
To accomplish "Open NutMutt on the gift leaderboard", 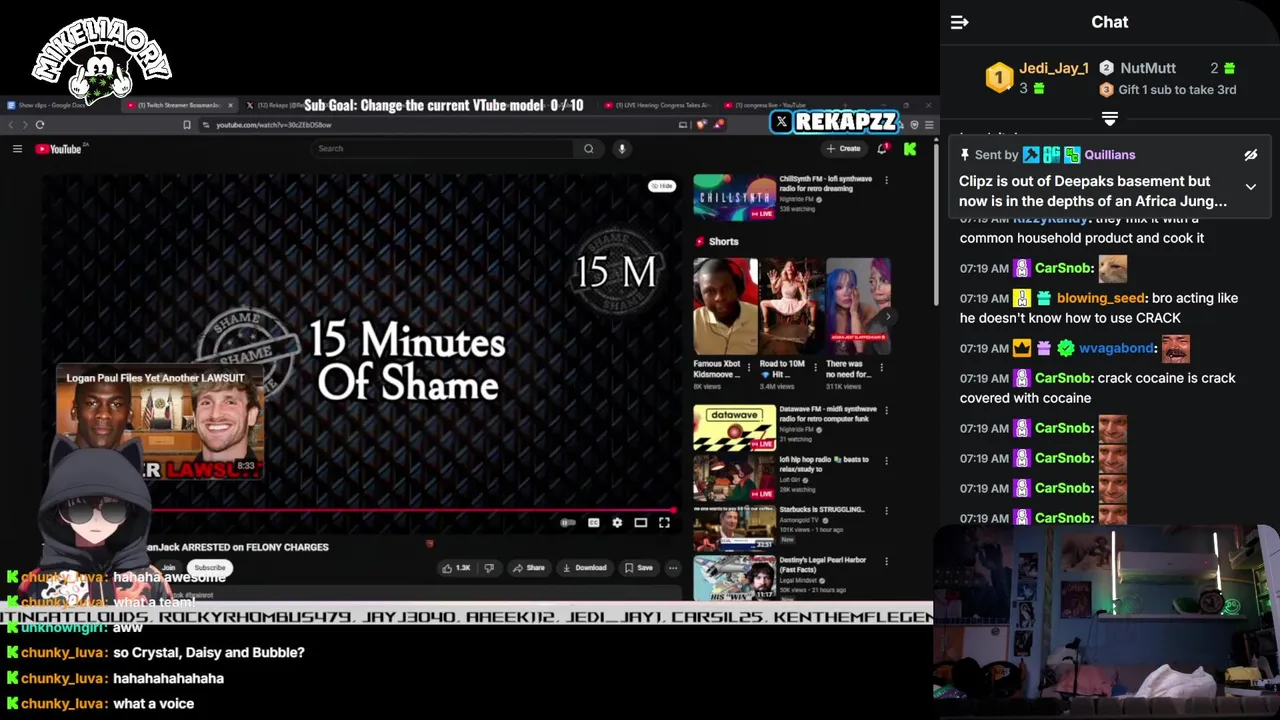I will (1147, 68).
